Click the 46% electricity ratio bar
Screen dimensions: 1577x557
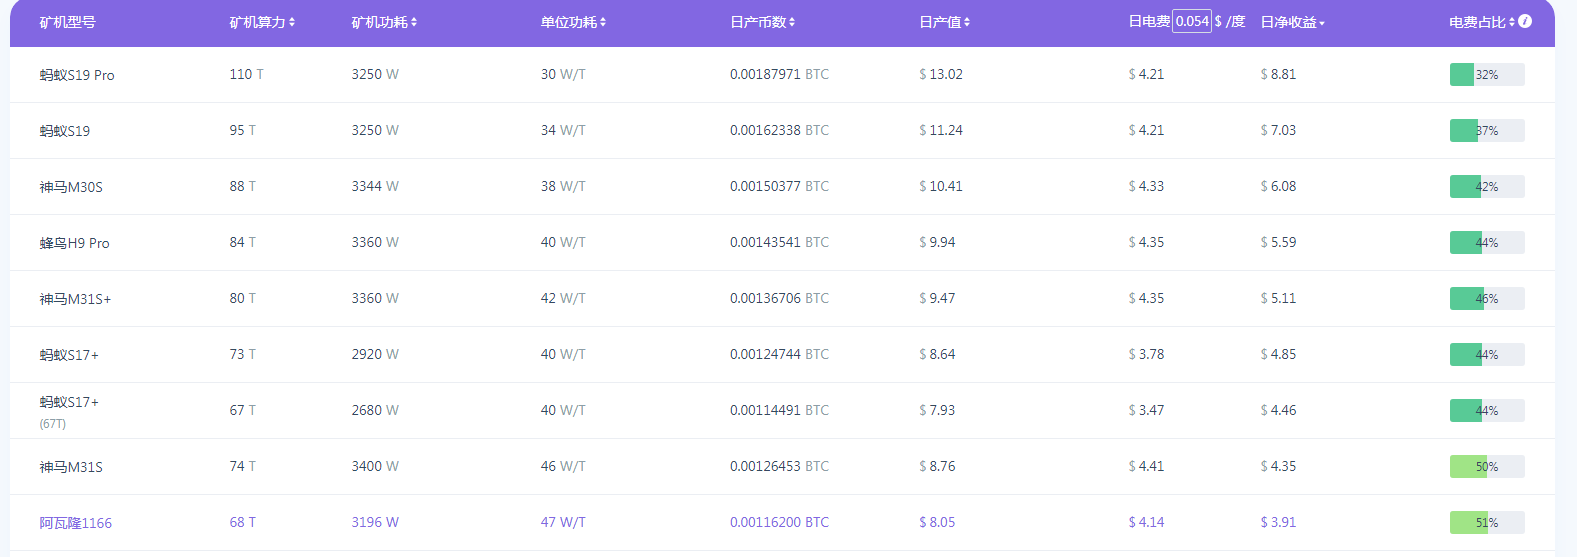[1487, 298]
